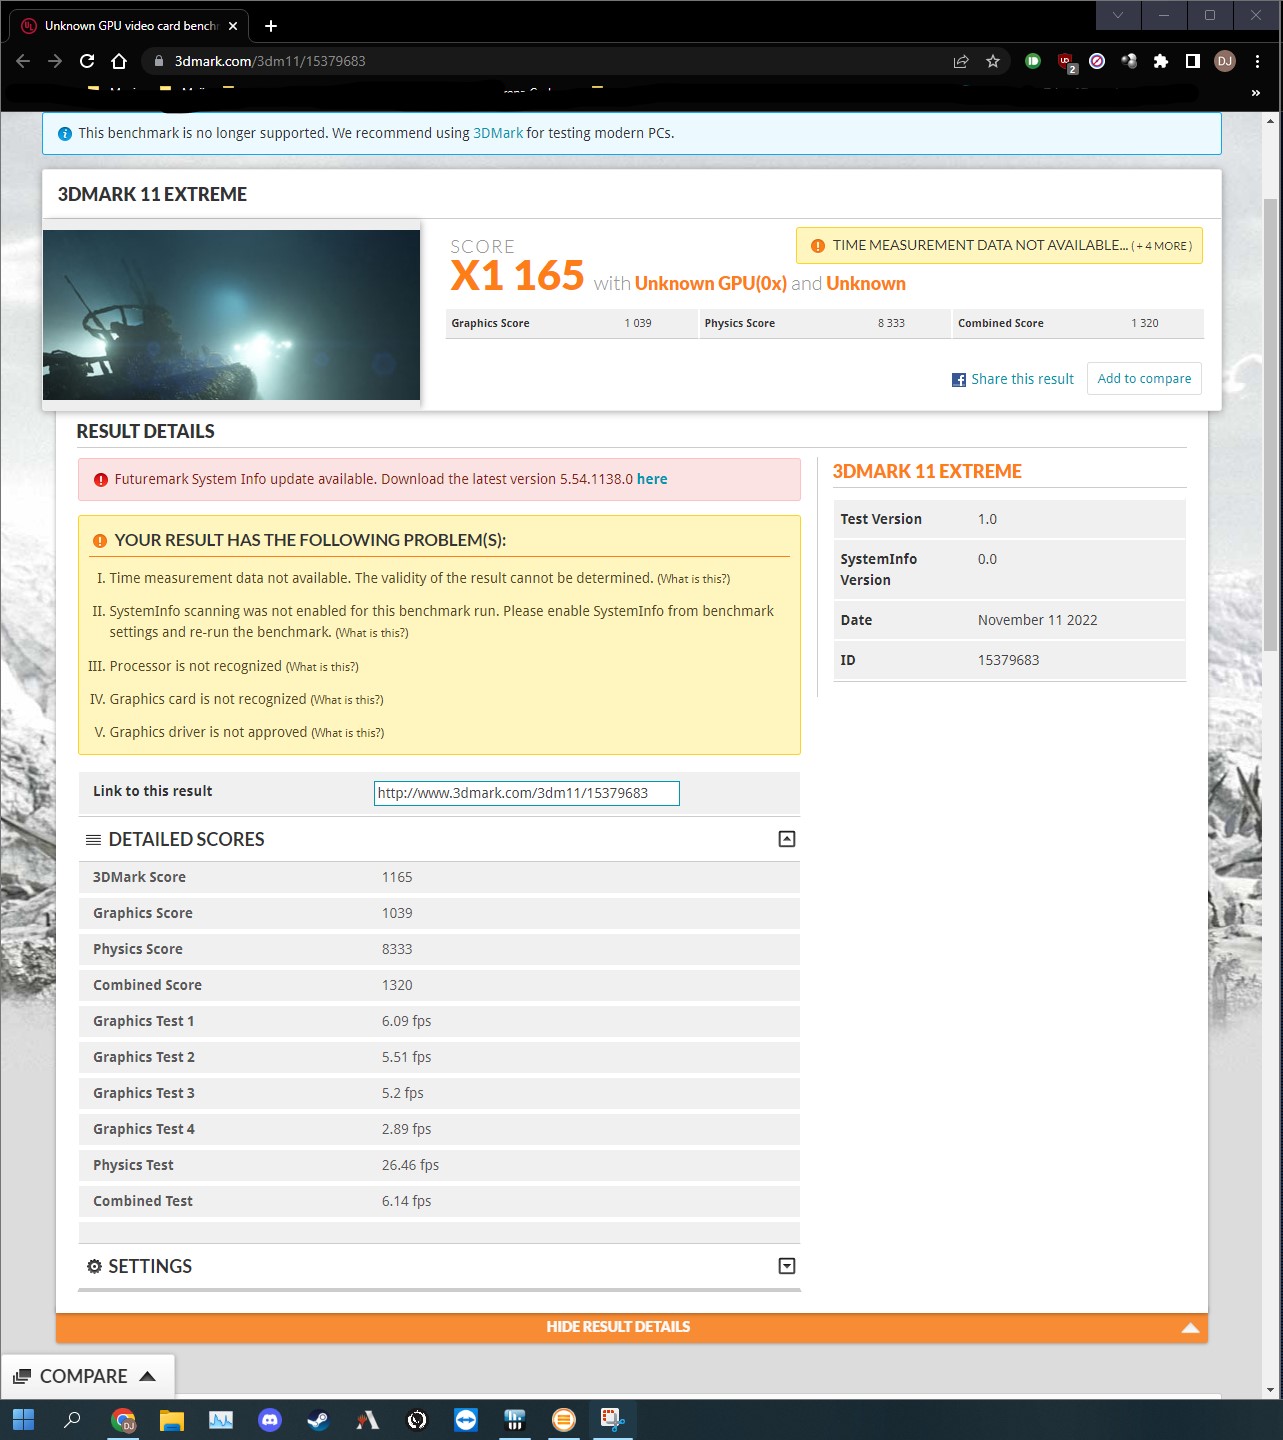Screen dimensions: 1283x1440
Task: Open the DJ profile avatar
Action: click(1225, 61)
